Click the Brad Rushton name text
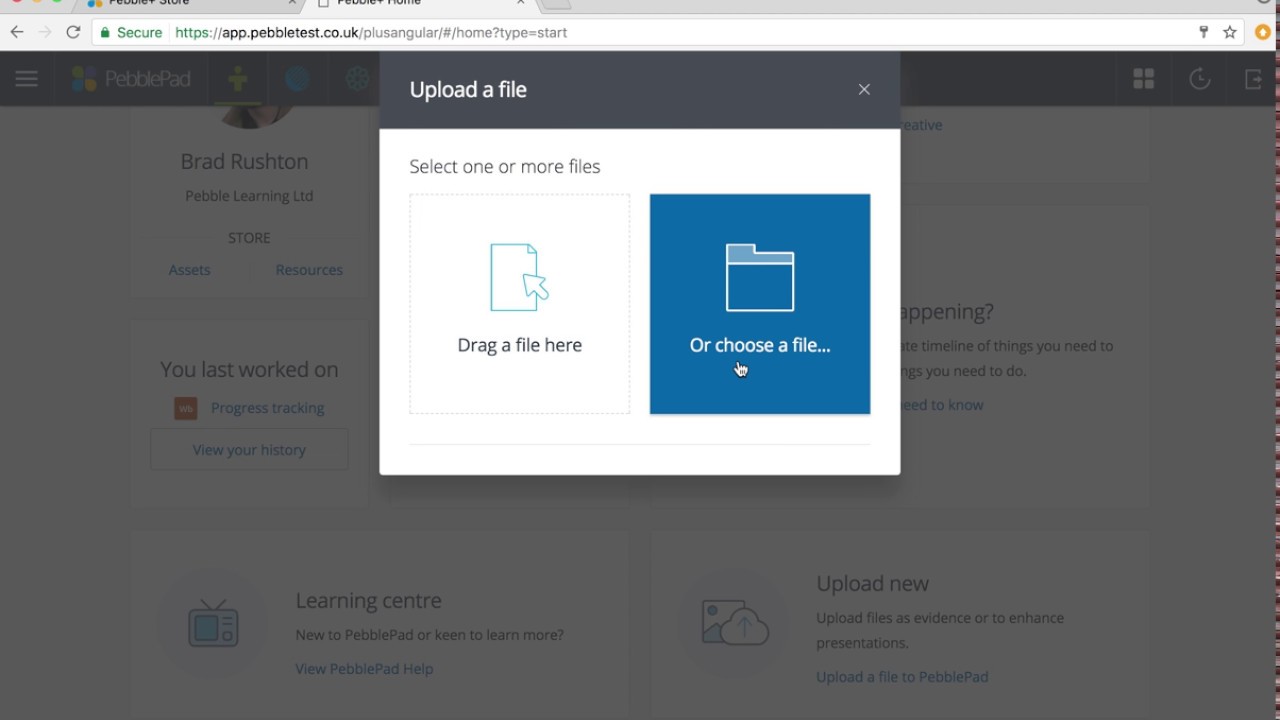 (244, 162)
